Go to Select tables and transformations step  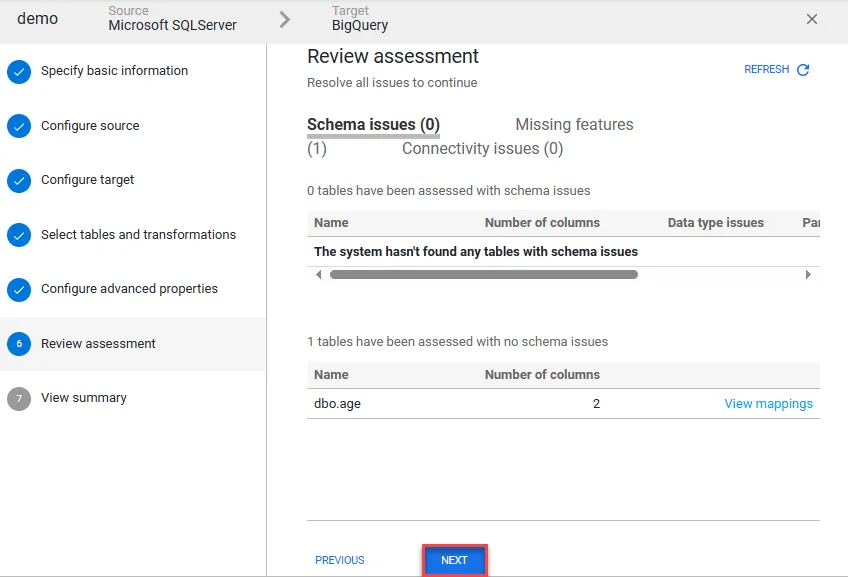tap(138, 234)
